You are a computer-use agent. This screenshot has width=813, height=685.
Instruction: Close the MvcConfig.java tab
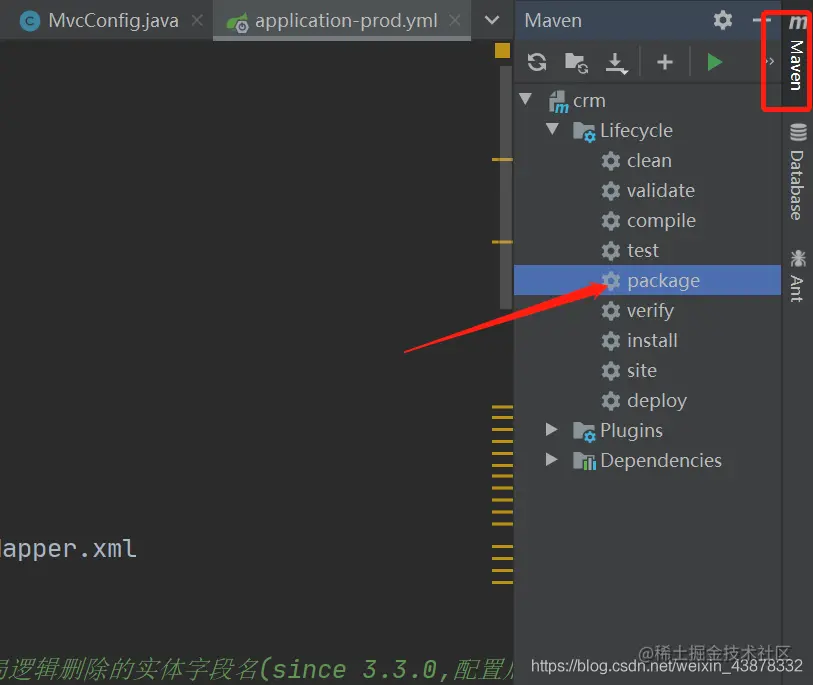[x=197, y=21]
